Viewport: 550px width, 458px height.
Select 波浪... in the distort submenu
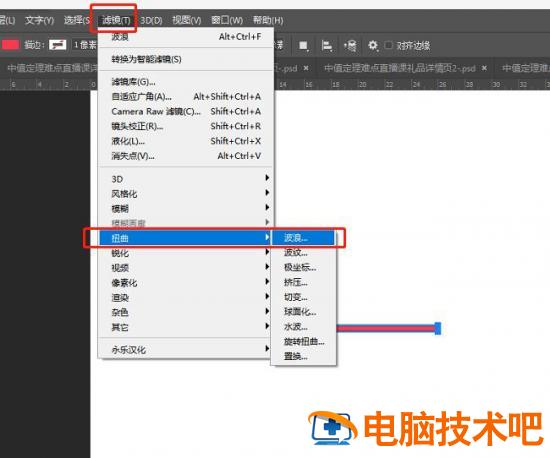coord(304,238)
